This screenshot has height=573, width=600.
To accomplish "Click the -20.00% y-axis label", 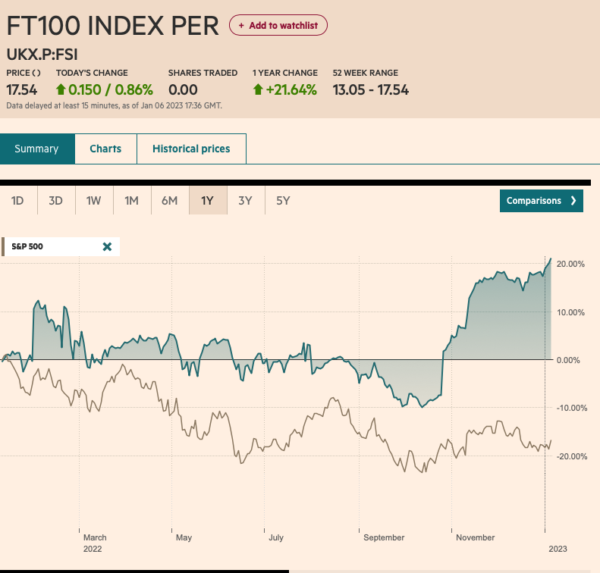I will 572,456.
